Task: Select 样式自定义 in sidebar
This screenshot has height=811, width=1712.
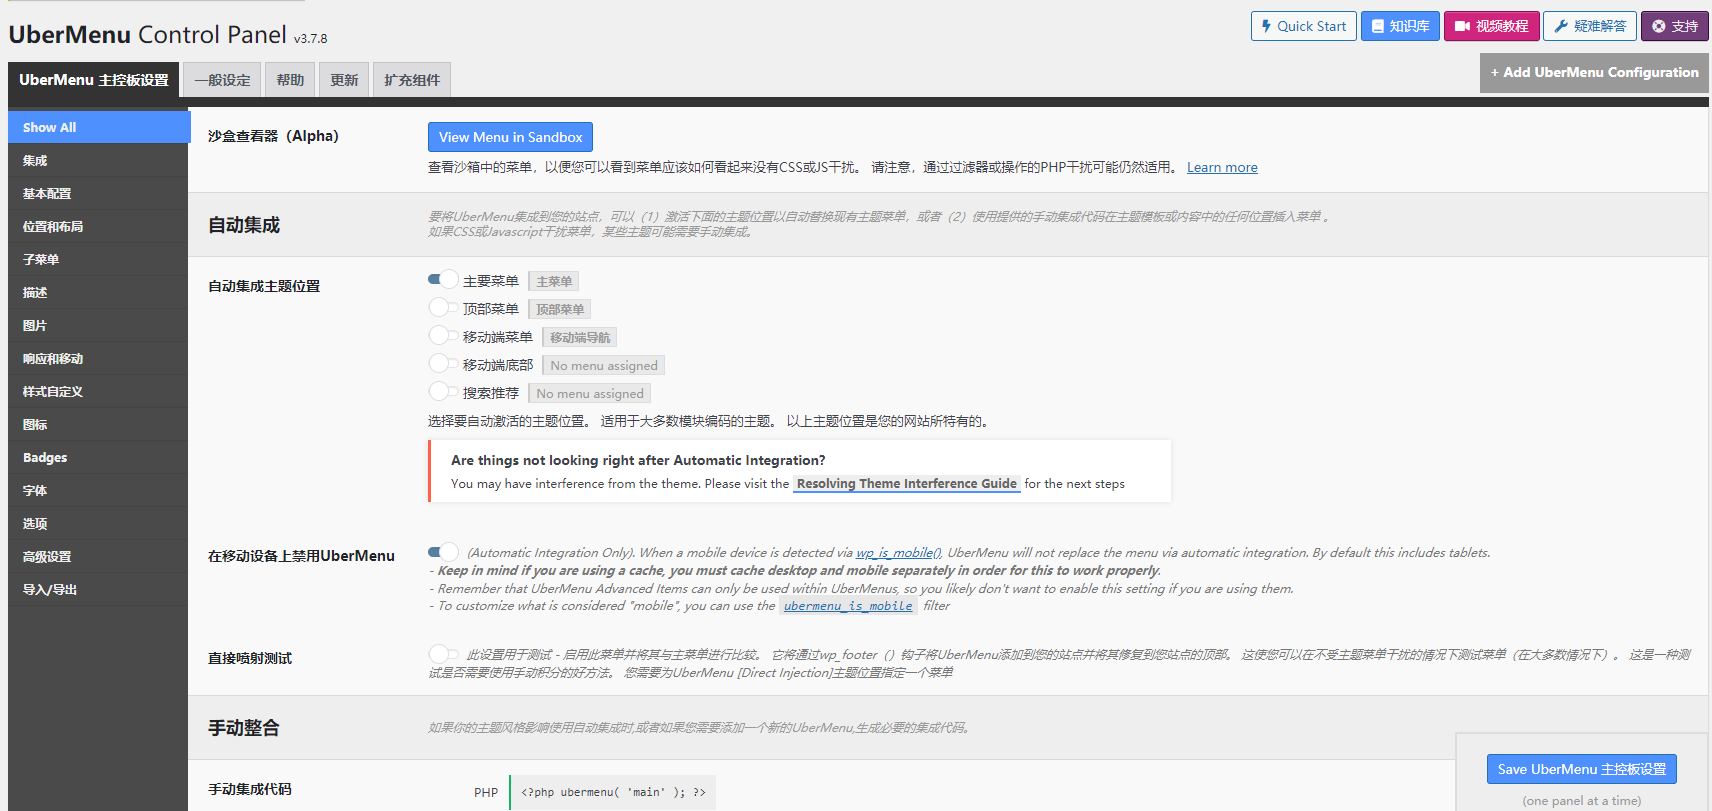Action: [98, 391]
